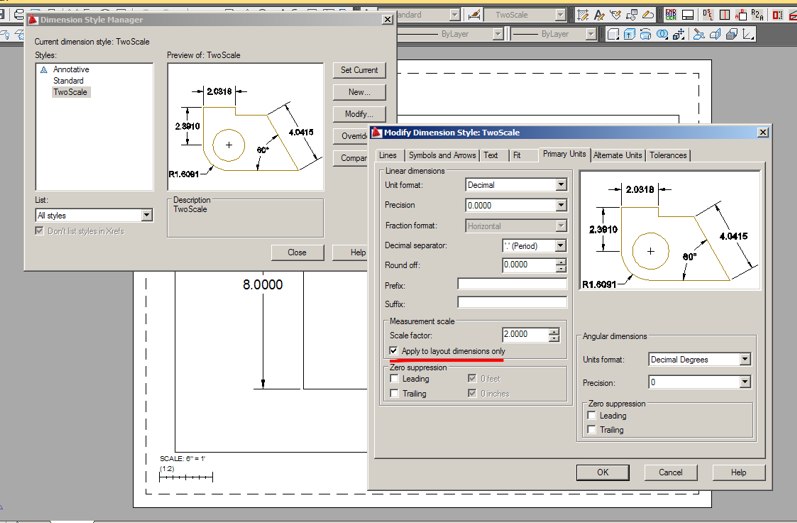The width and height of the screenshot is (797, 523).
Task: Select Annotative in the Styles list
Action: click(71, 70)
